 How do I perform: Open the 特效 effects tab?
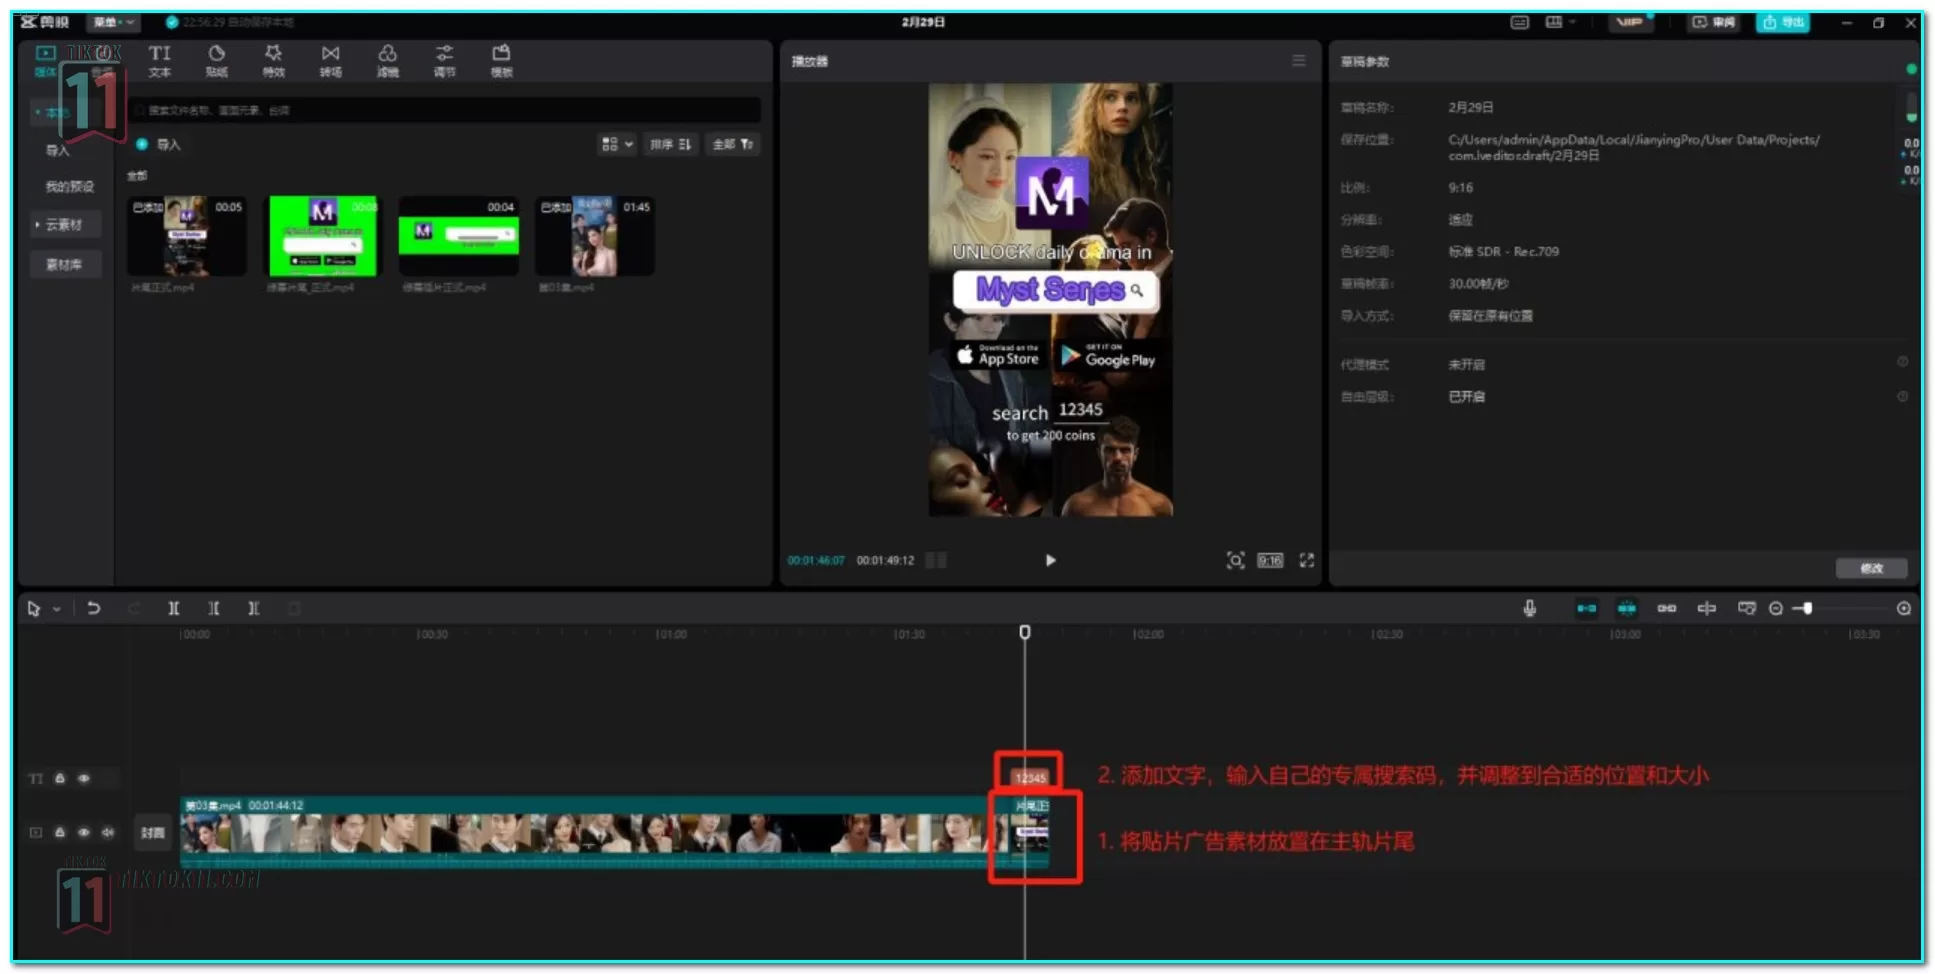click(273, 60)
